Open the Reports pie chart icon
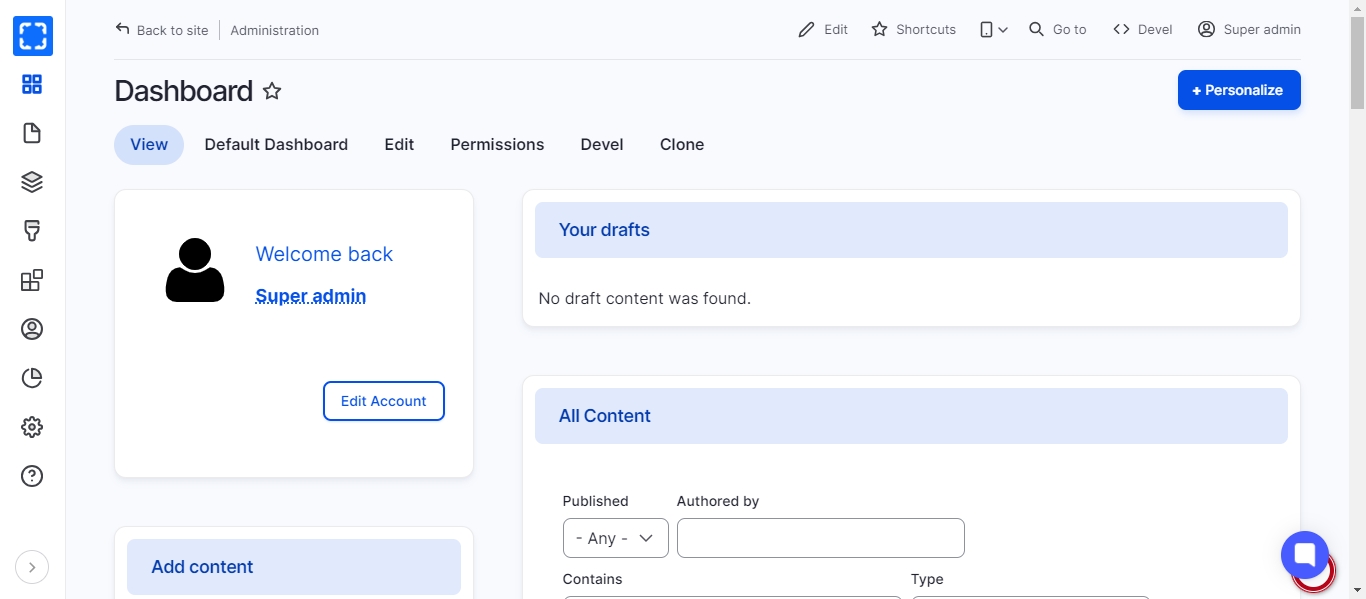The width and height of the screenshot is (1366, 599). 32,378
